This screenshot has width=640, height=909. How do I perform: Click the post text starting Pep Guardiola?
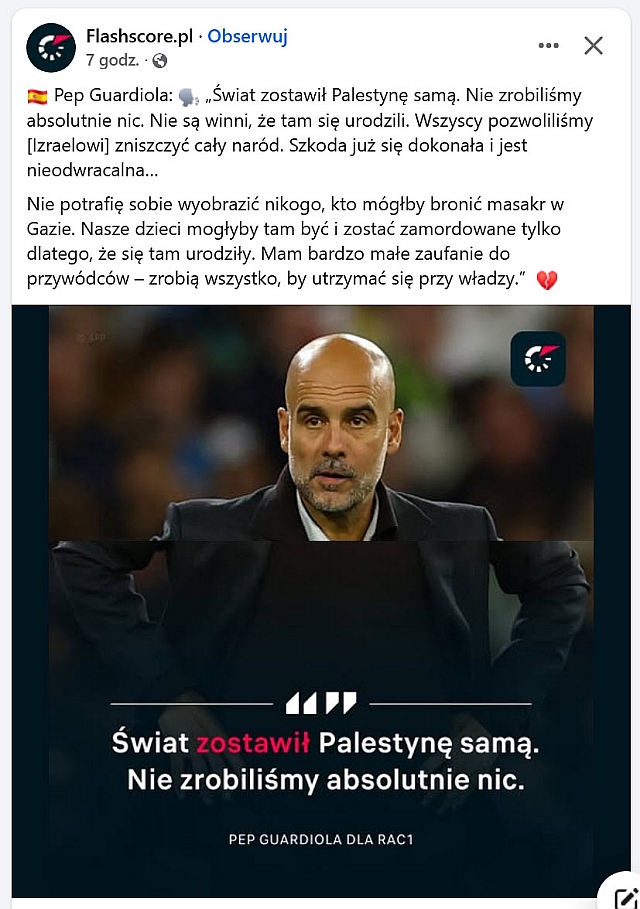[x=310, y=133]
